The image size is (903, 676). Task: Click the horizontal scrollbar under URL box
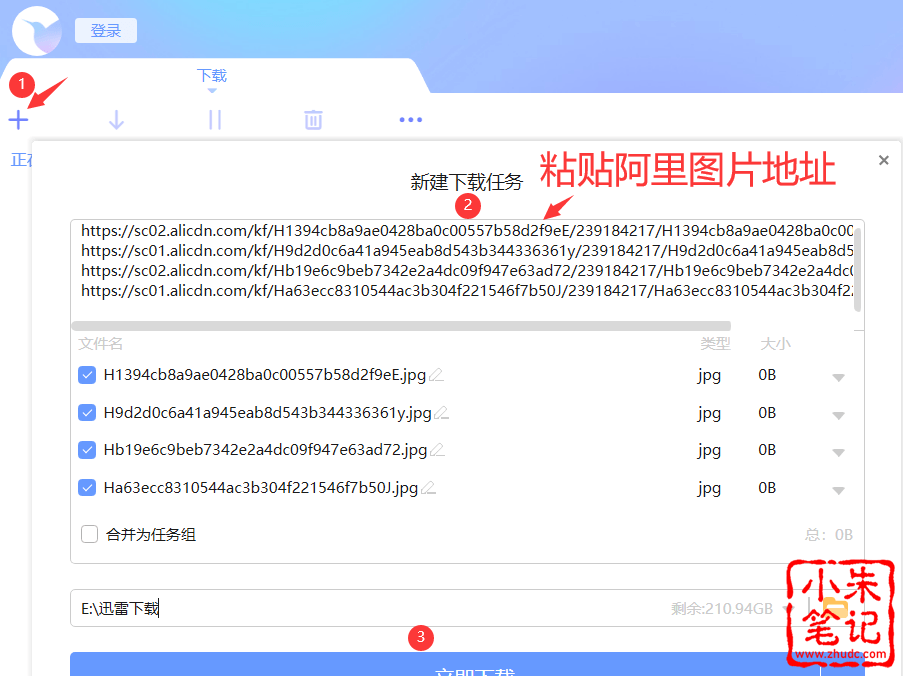coord(400,325)
